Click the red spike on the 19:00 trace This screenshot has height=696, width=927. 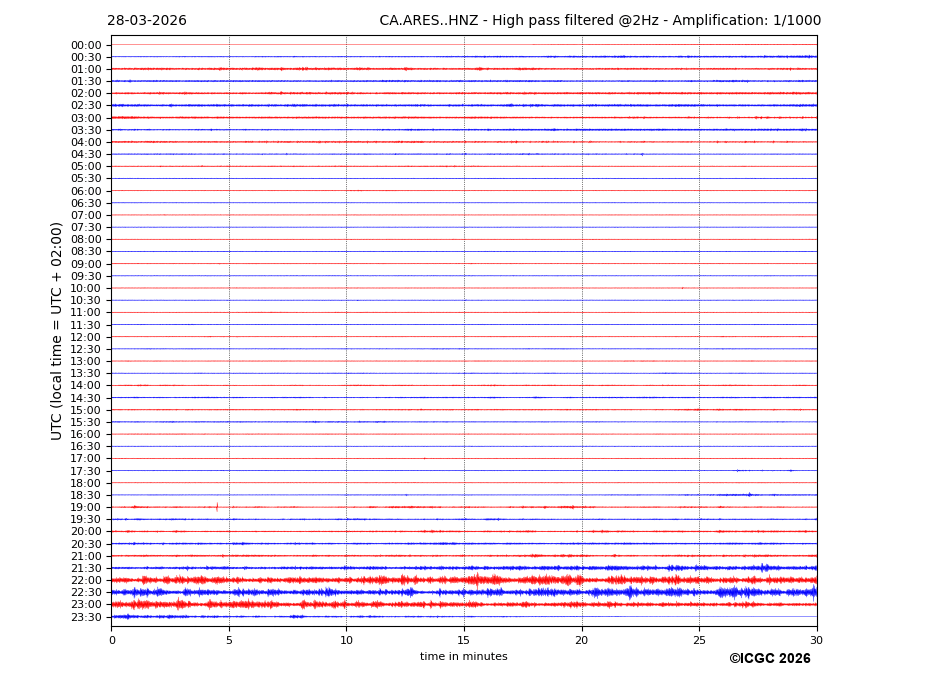click(217, 507)
